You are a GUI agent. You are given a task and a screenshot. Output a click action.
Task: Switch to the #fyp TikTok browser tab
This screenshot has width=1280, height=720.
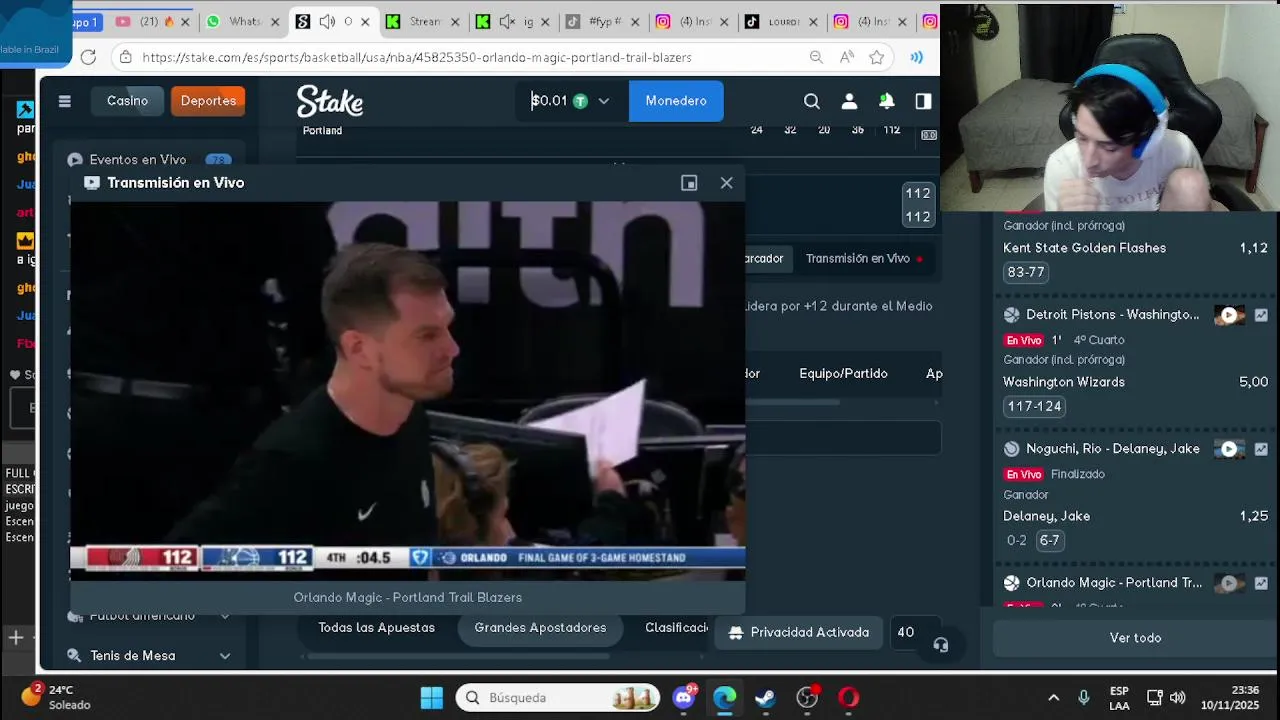[x=604, y=21]
